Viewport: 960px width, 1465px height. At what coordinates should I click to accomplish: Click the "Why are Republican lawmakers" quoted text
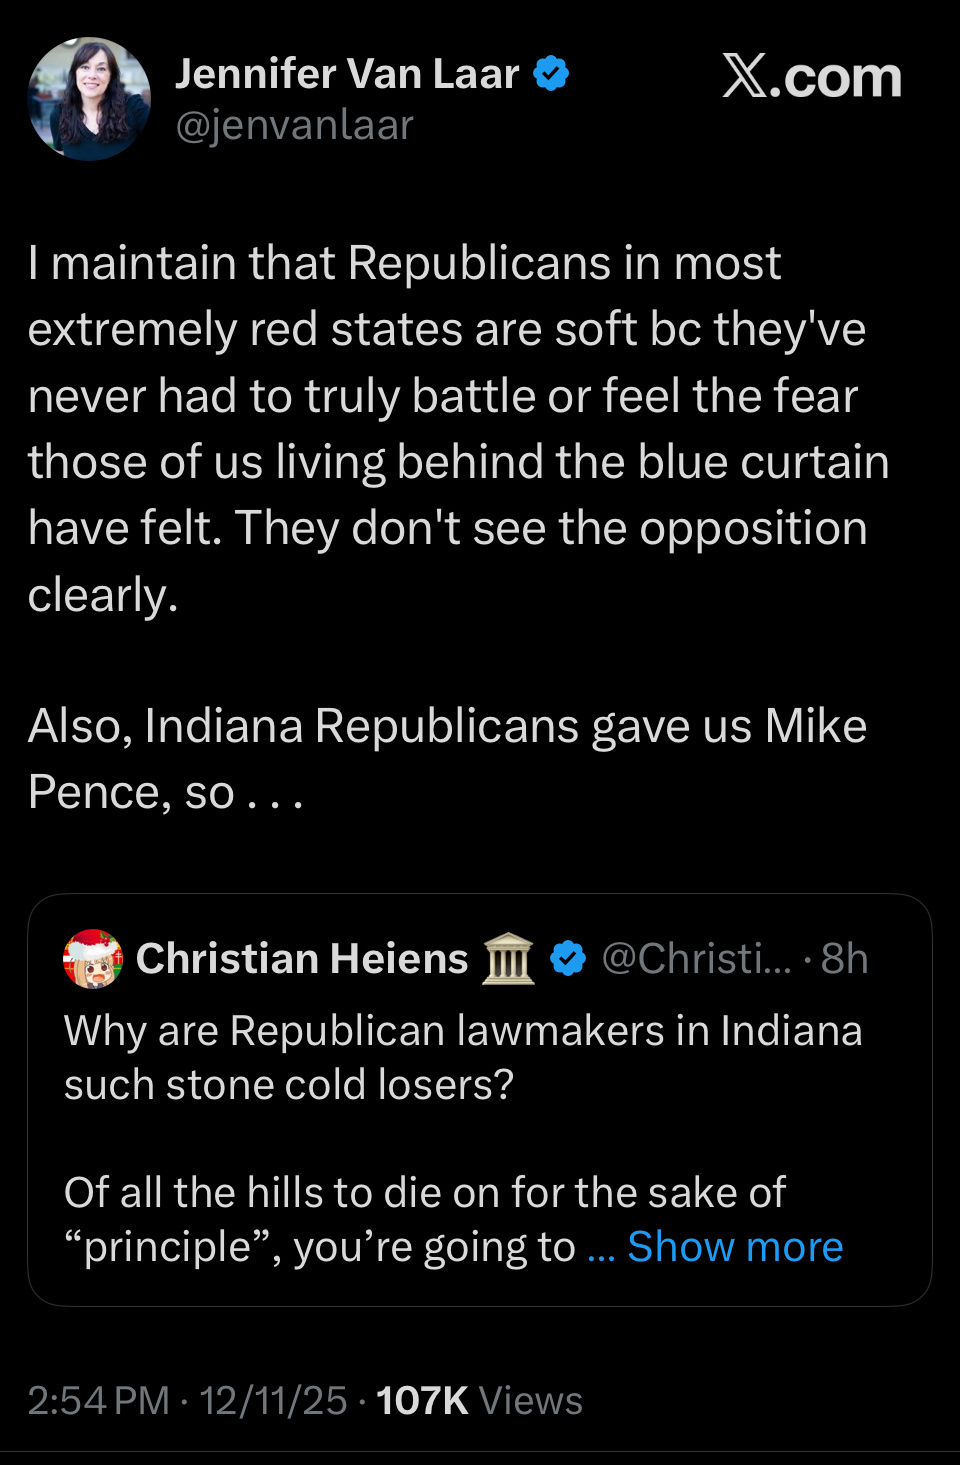click(462, 1057)
